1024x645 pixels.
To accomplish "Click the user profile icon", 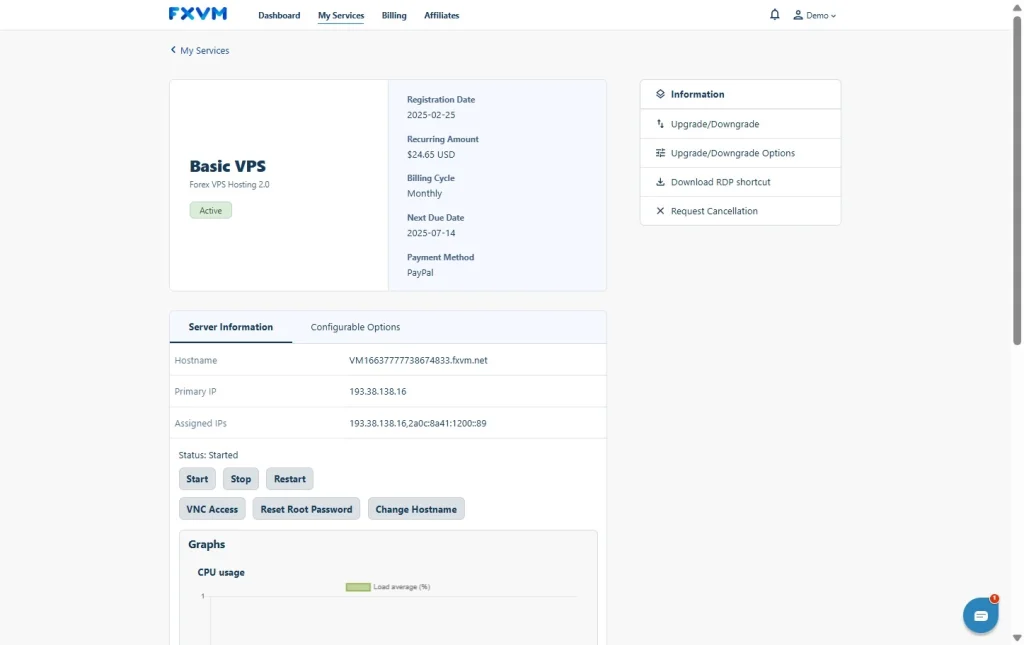I will tap(798, 15).
